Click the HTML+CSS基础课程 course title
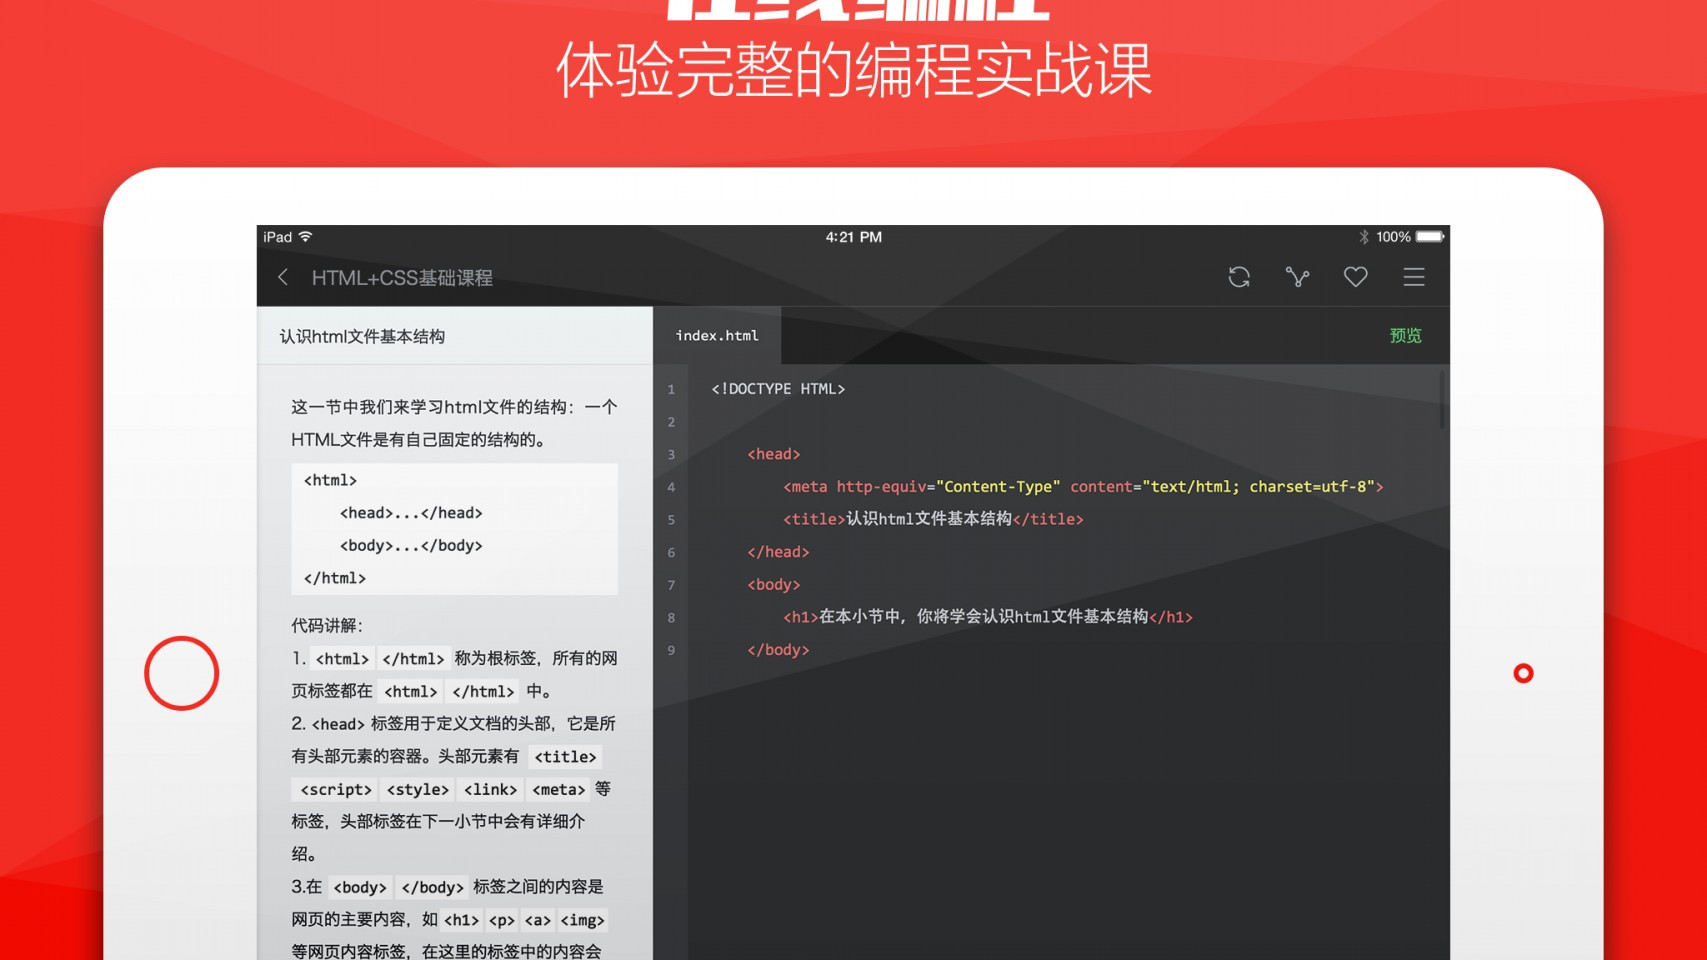 coord(402,278)
